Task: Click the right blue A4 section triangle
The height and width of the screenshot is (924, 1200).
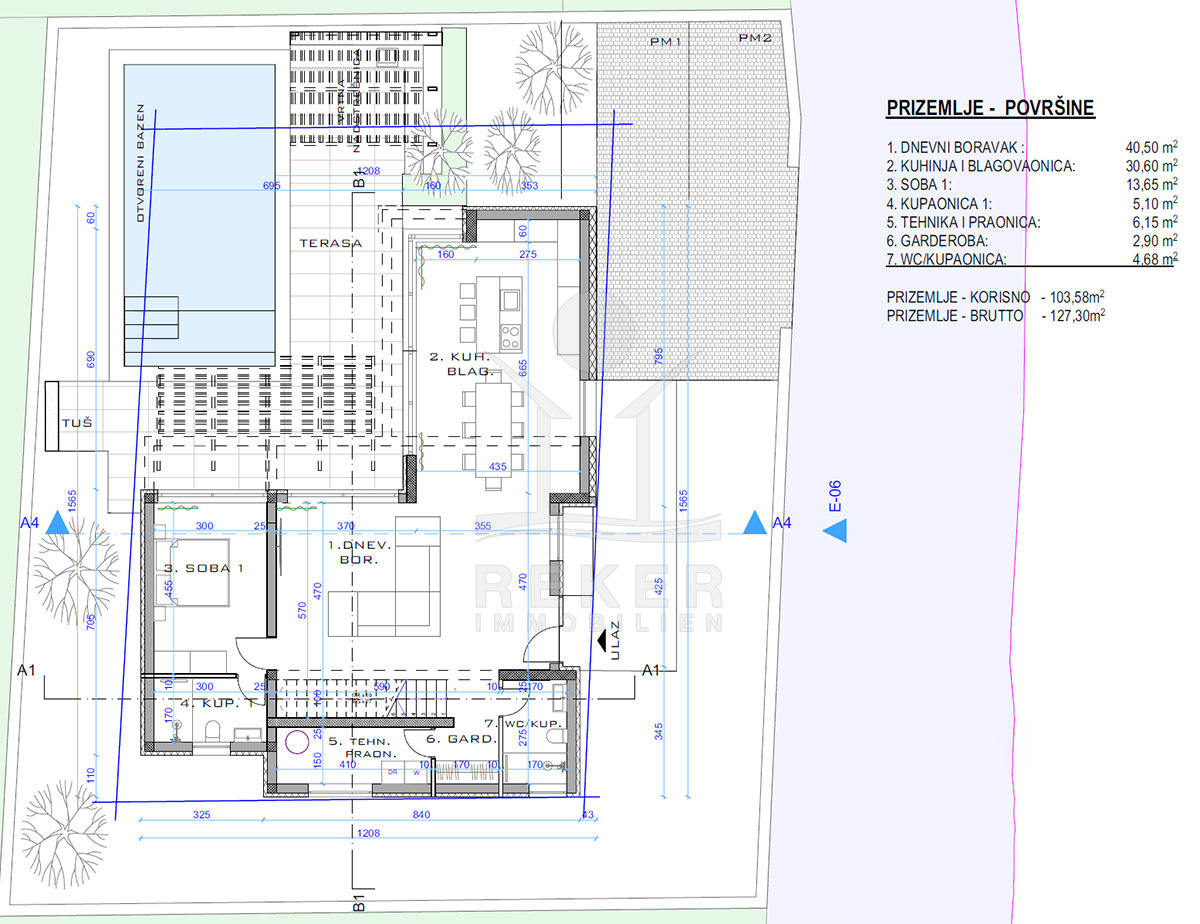Action: pyautogui.click(x=756, y=522)
